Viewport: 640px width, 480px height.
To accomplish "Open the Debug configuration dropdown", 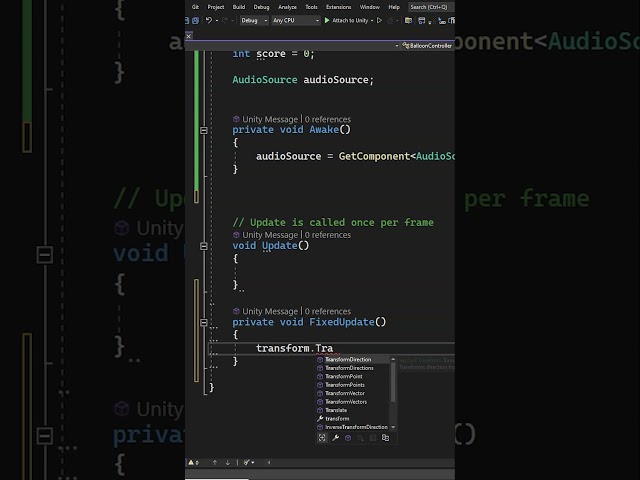I will (x=254, y=20).
